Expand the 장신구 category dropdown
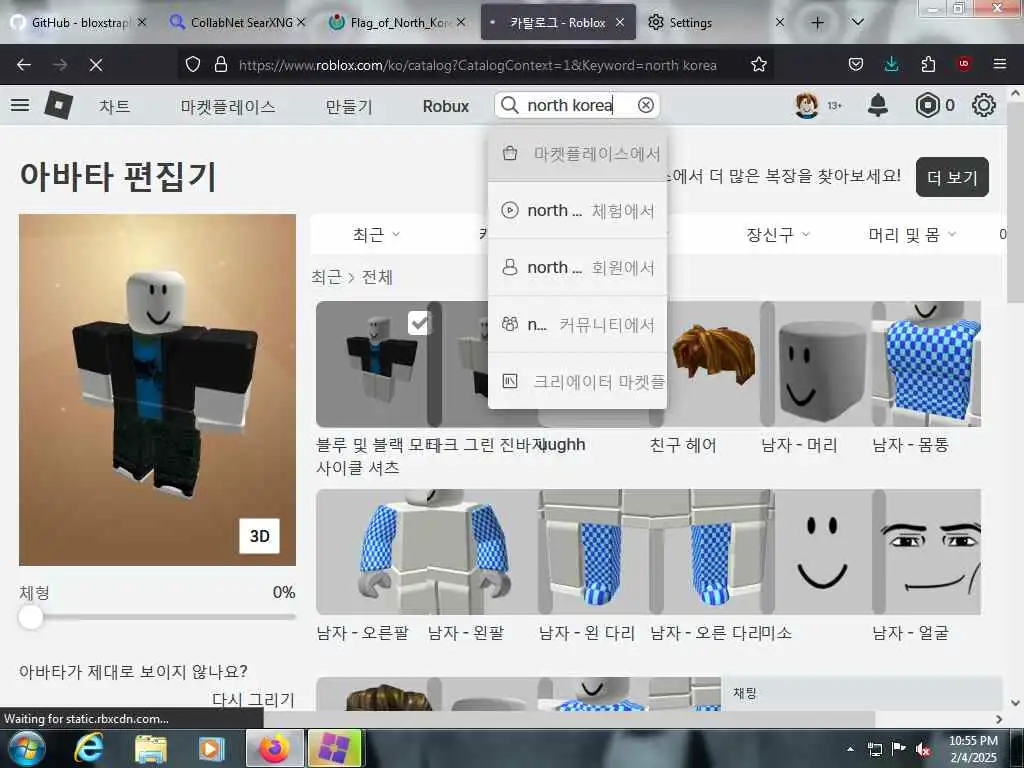The height and width of the screenshot is (768, 1024). pyautogui.click(x=778, y=234)
